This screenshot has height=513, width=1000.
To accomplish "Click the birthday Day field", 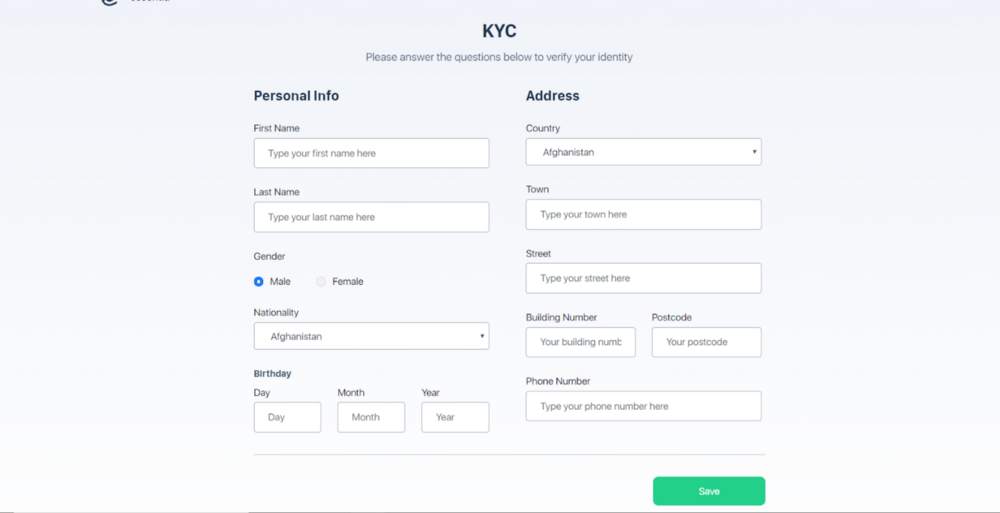I will pyautogui.click(x=288, y=417).
